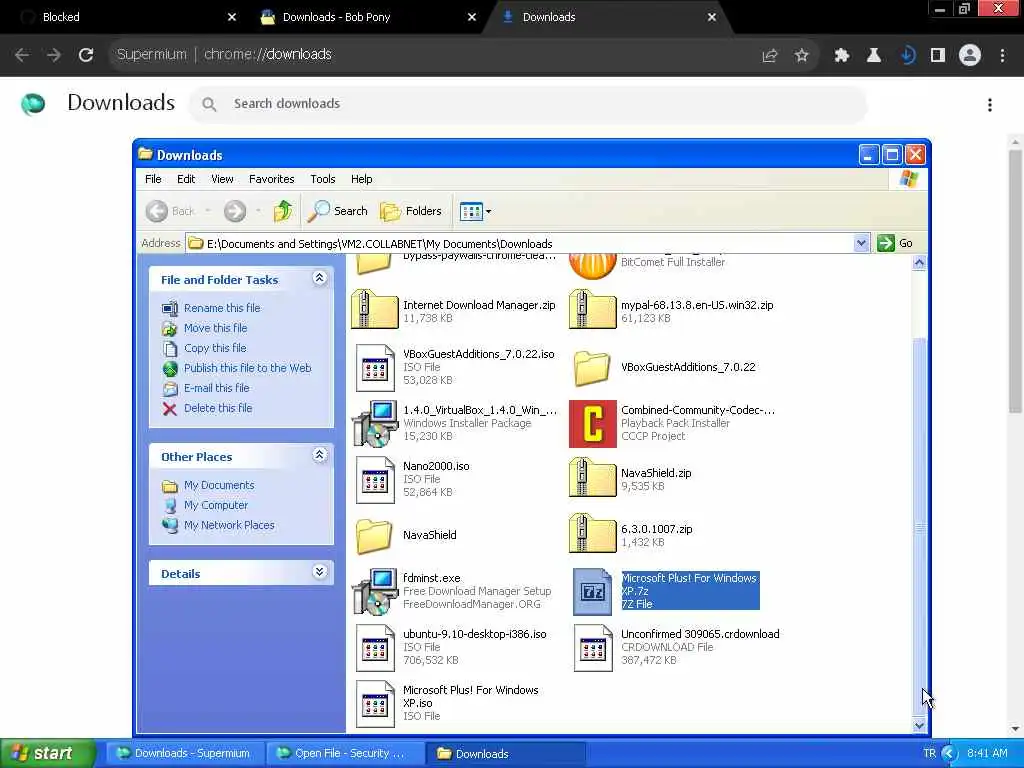Open the browser three-dot main menu

pyautogui.click(x=1002, y=56)
